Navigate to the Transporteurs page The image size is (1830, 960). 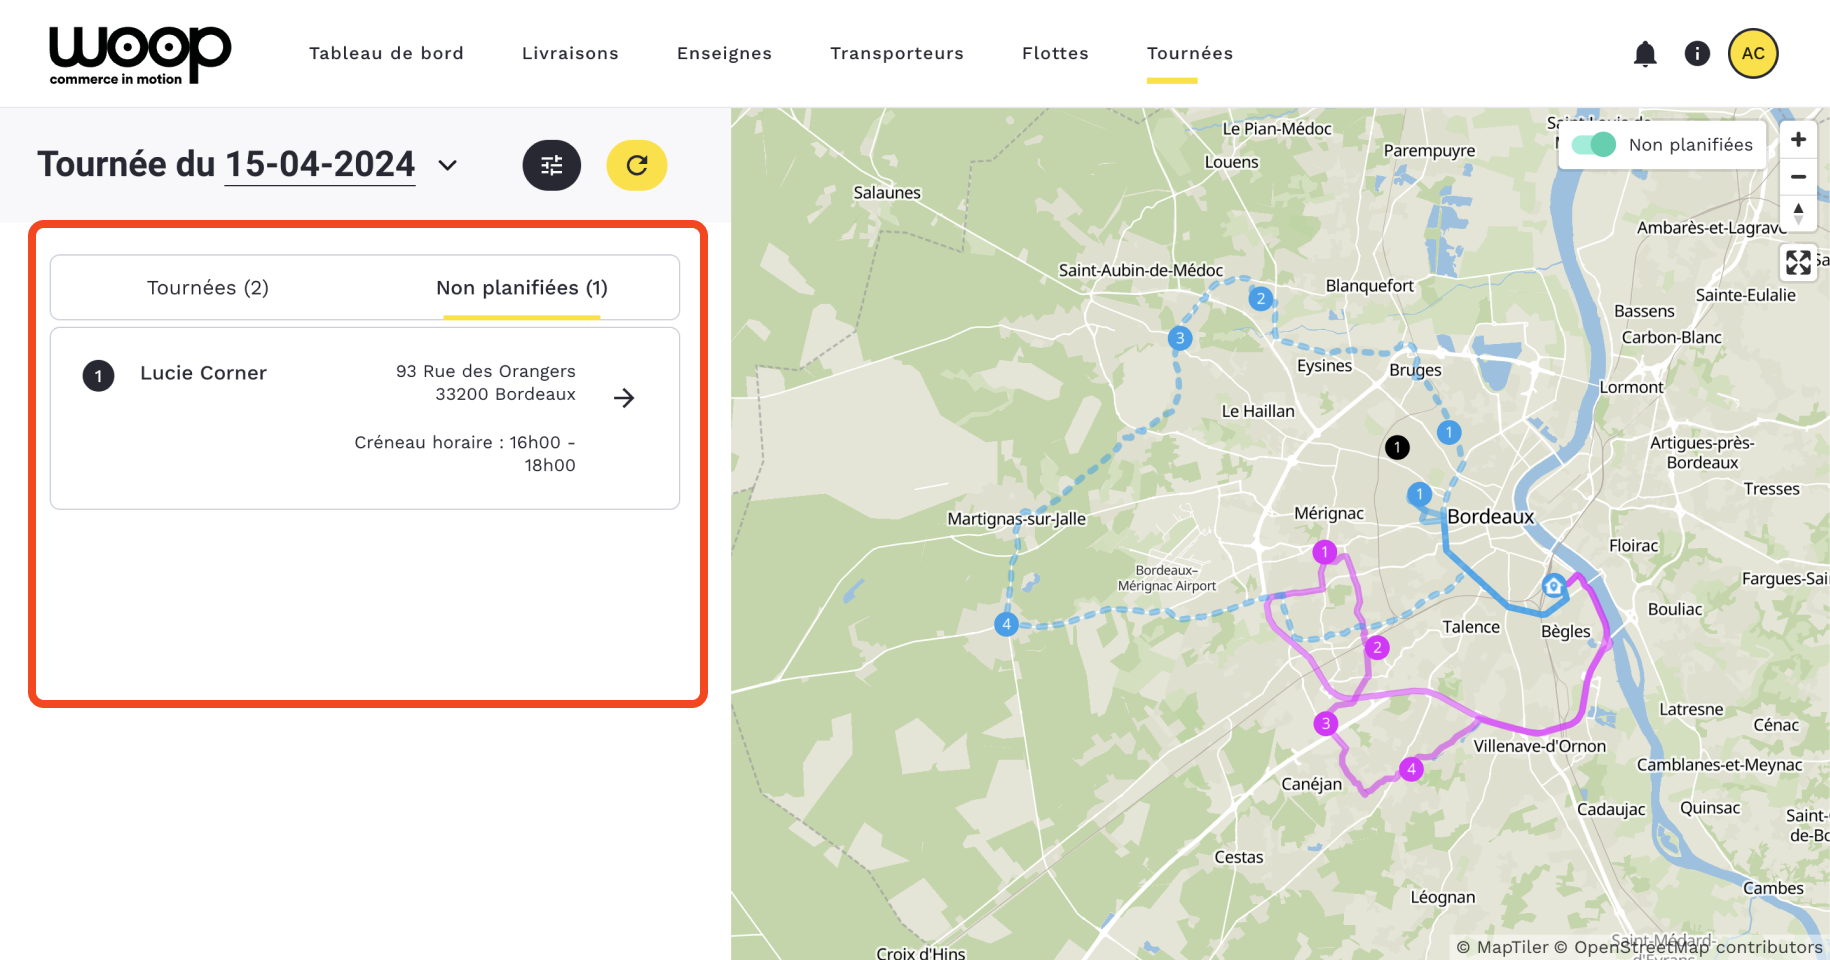pos(896,54)
